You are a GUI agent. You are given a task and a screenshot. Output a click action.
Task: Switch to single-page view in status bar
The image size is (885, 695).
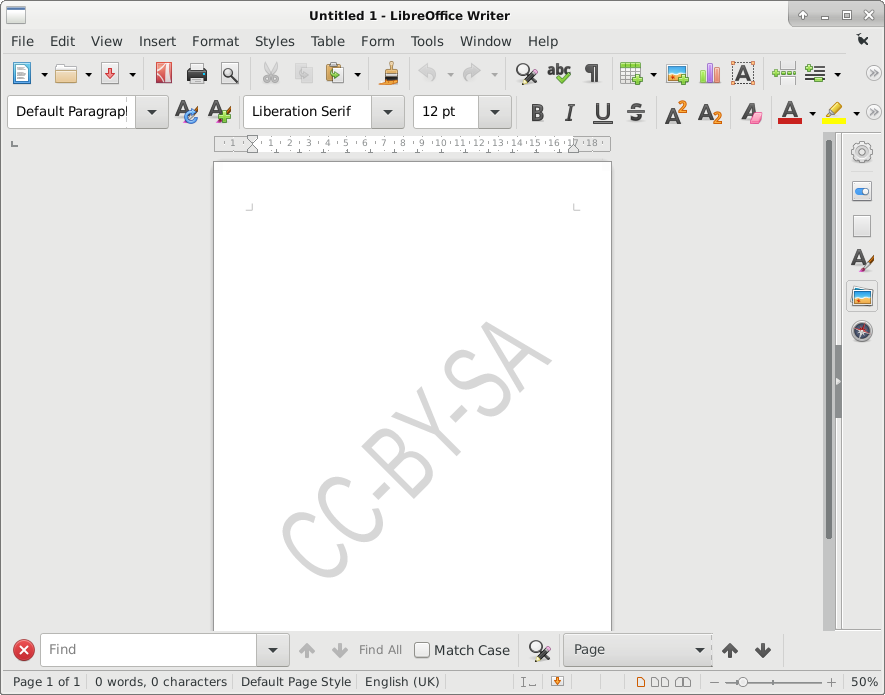coord(641,682)
